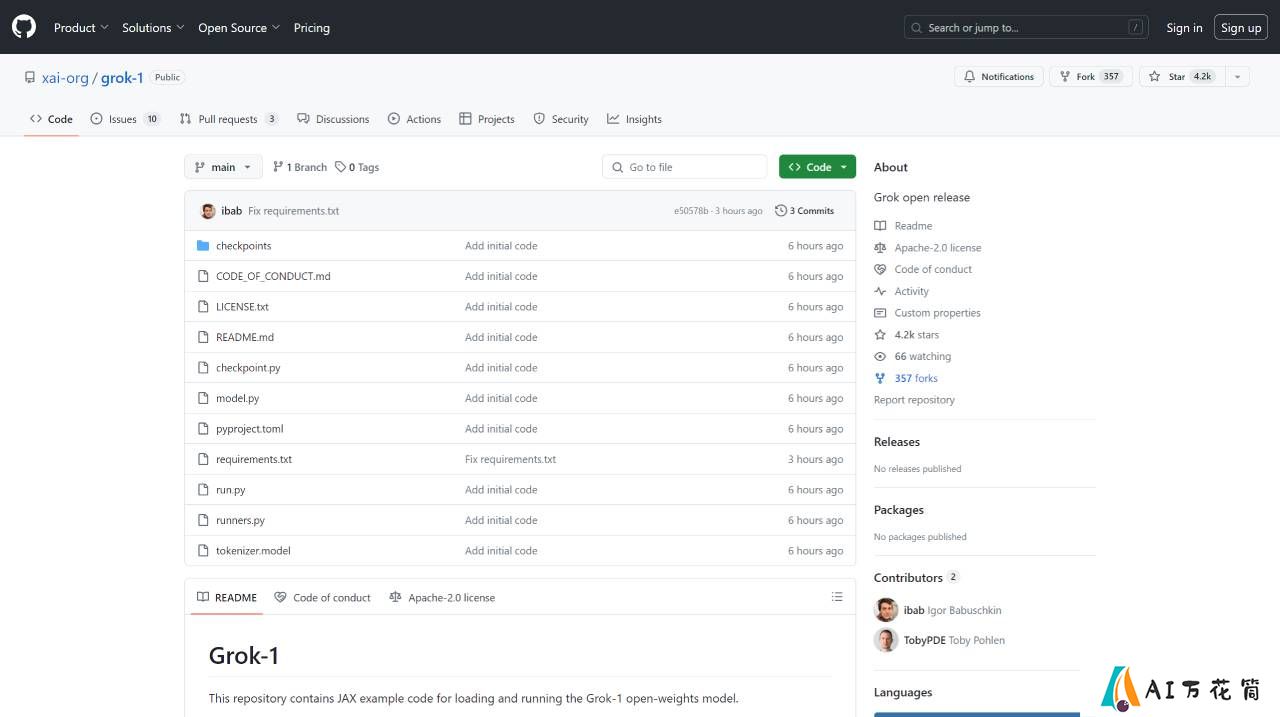Screen dimensions: 1280x717
Task: Click the Report repository link
Action: pos(914,400)
